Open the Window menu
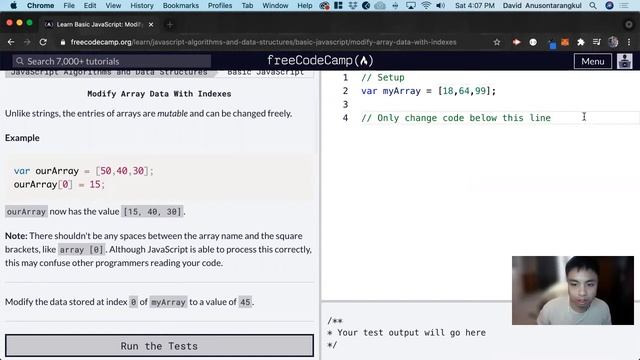Screen dimensions: 640x360 point(275,5)
